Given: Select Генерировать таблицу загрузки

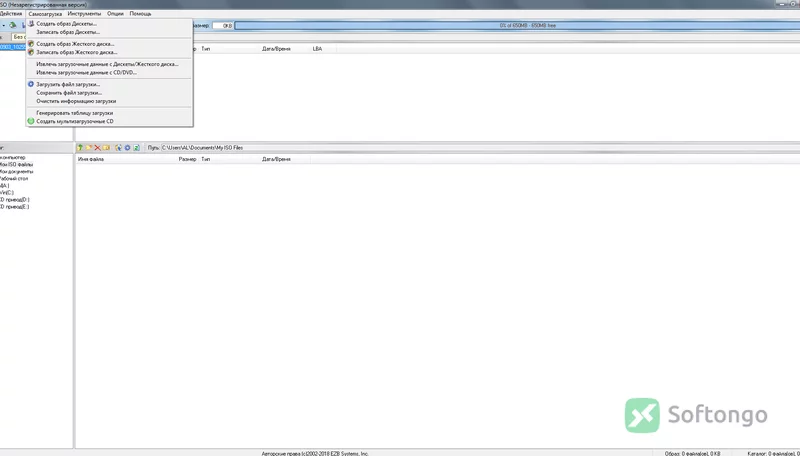Looking at the screenshot, I should click(x=109, y=113).
